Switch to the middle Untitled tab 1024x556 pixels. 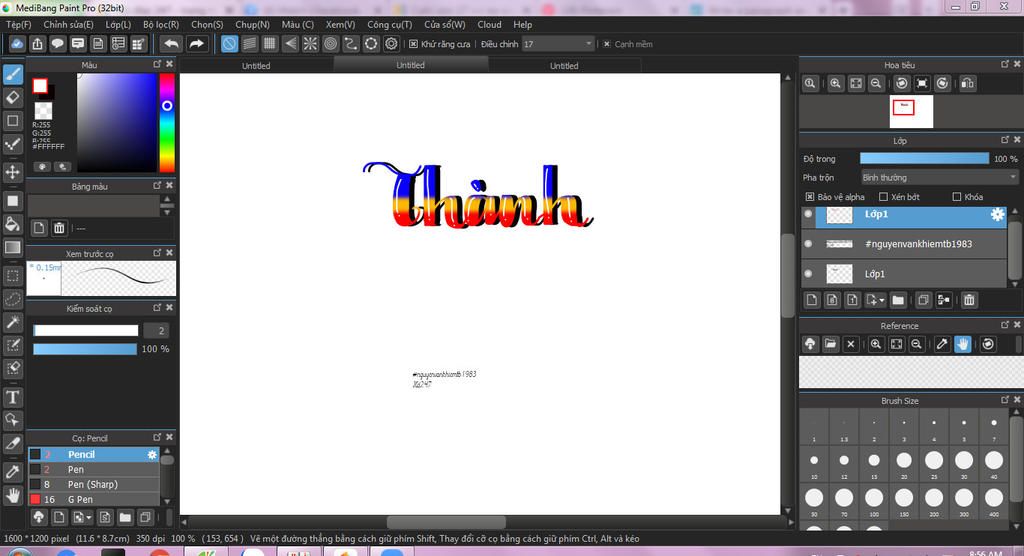pyautogui.click(x=410, y=65)
